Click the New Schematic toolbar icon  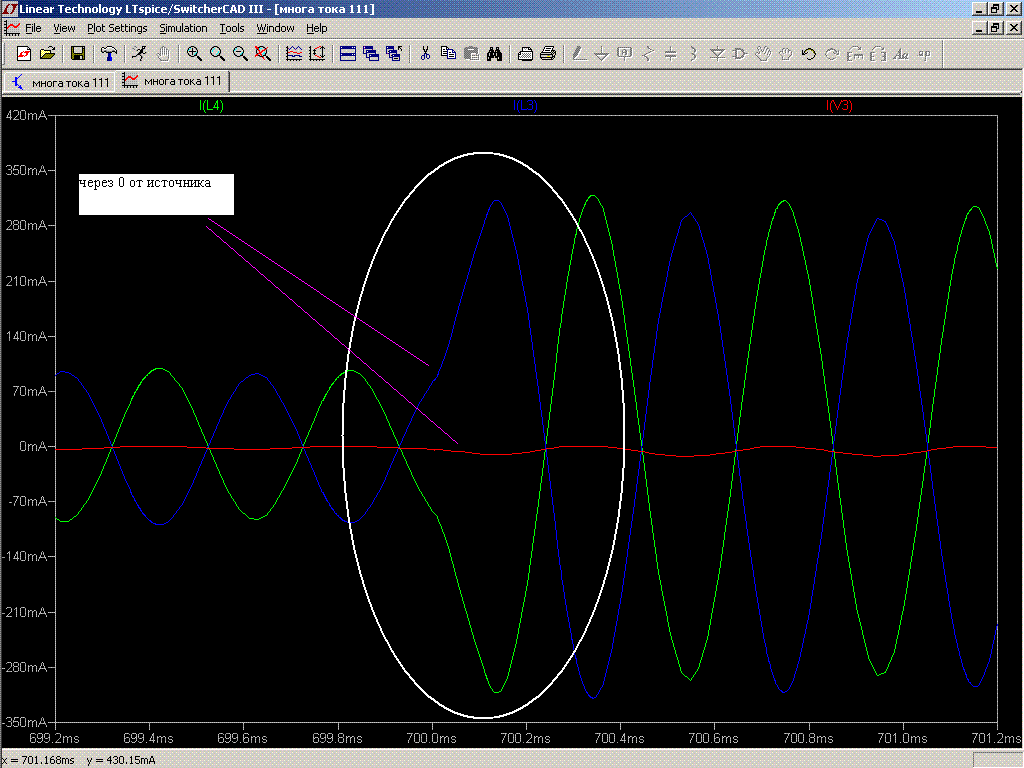point(24,54)
